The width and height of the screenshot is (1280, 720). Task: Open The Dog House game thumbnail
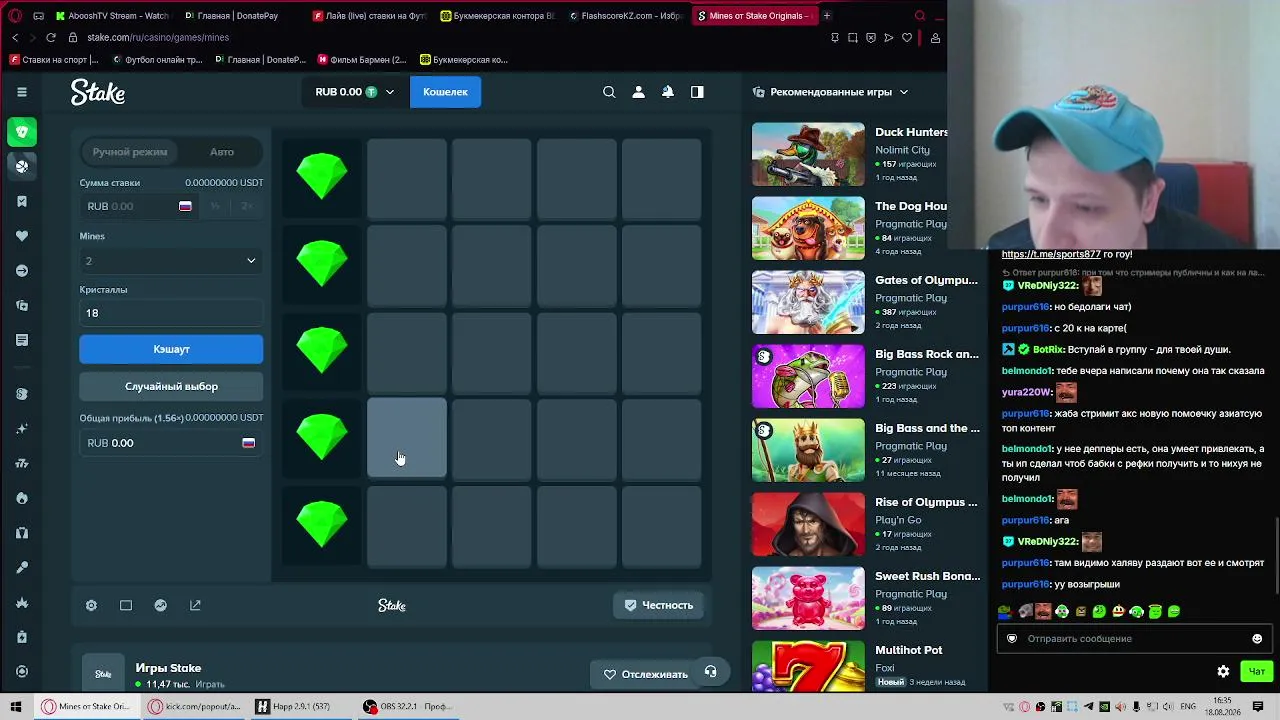pos(808,228)
